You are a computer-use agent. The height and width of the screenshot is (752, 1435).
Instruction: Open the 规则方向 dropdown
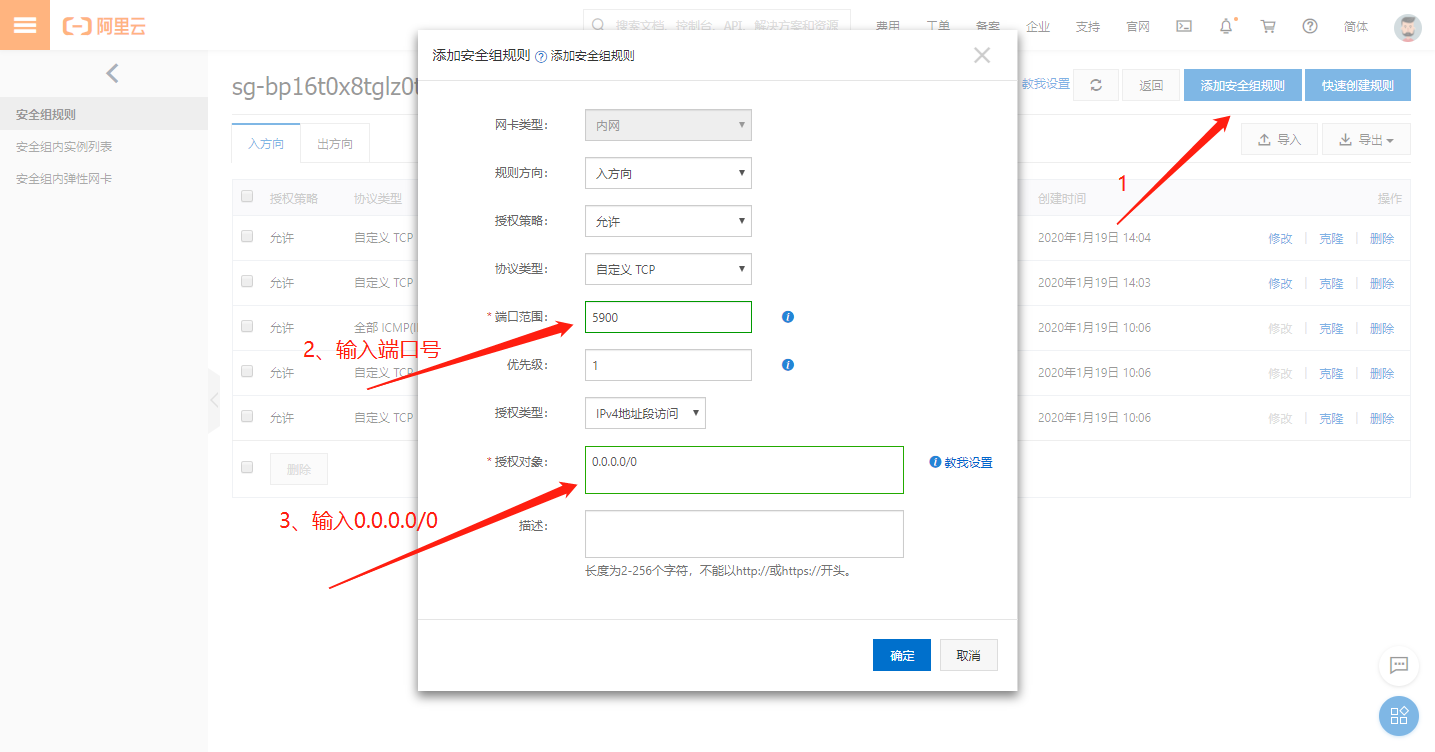pos(667,173)
